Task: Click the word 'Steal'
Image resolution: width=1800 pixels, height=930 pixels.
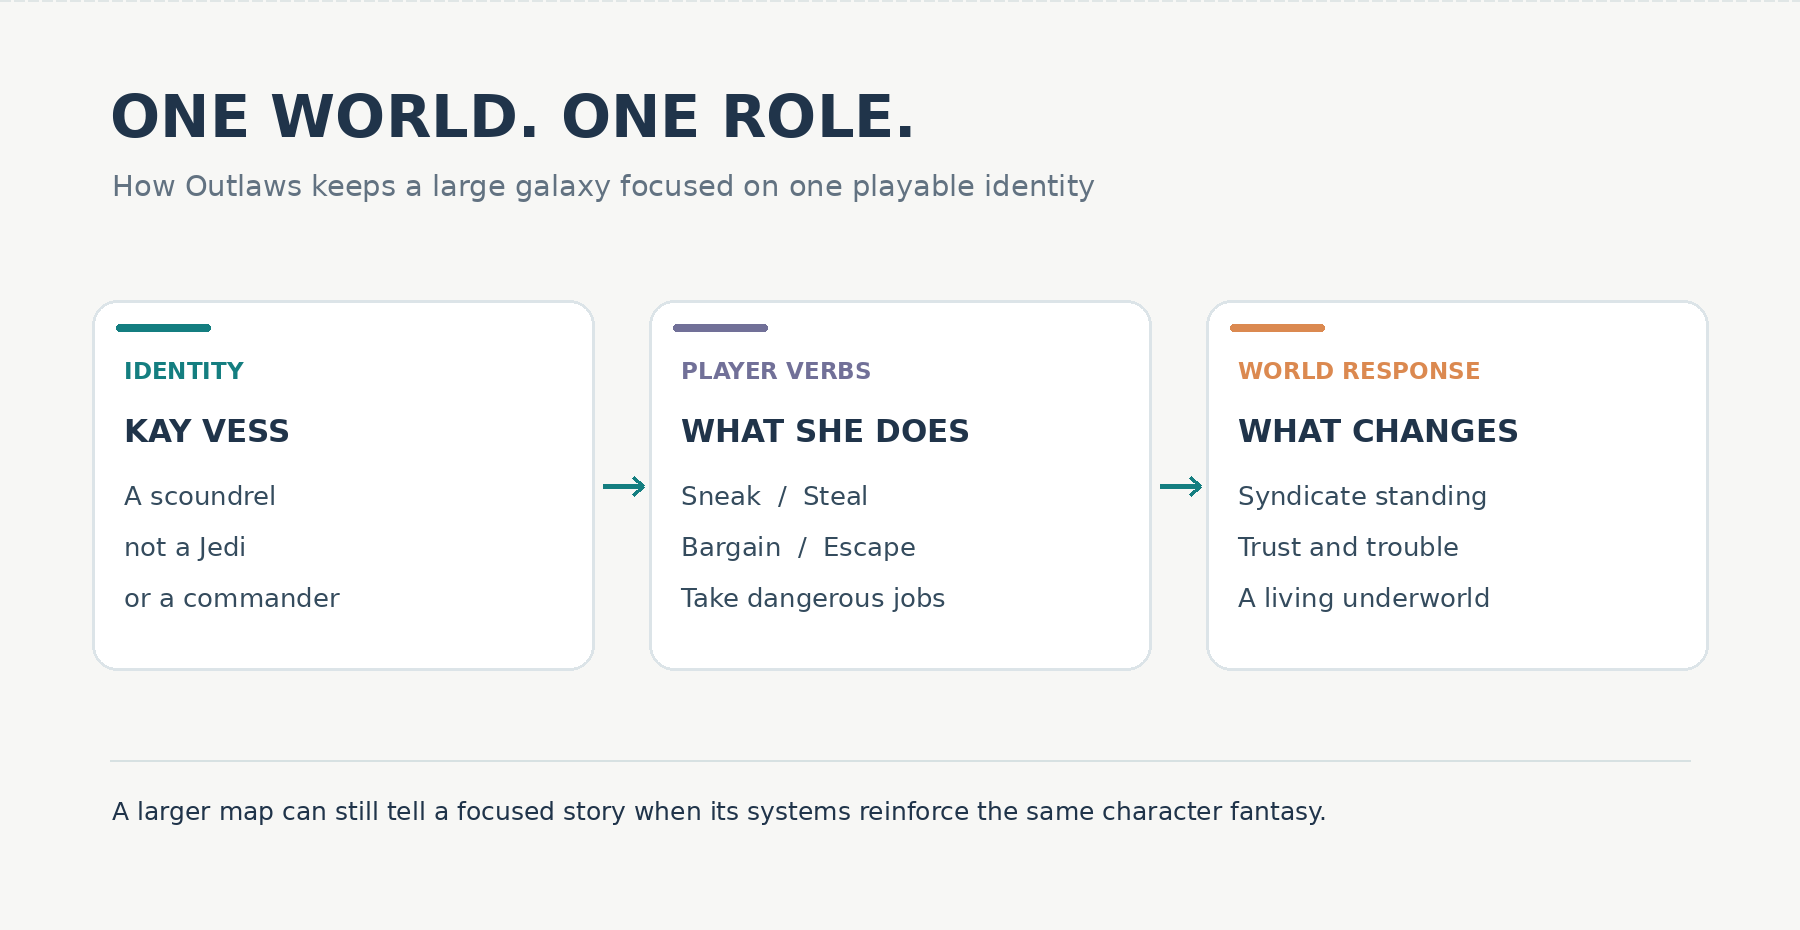Action: (835, 496)
